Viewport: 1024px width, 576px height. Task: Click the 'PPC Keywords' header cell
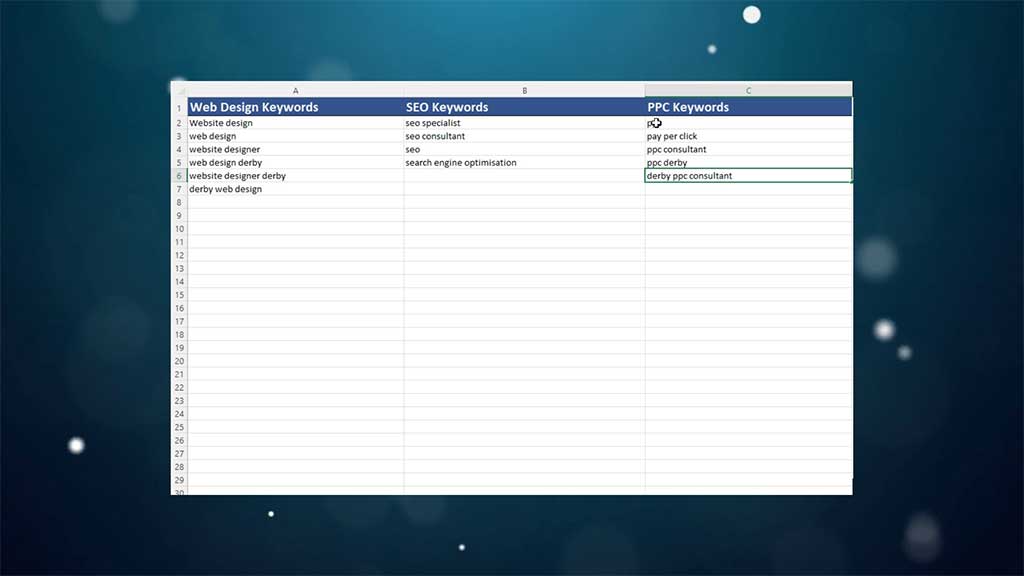point(748,107)
